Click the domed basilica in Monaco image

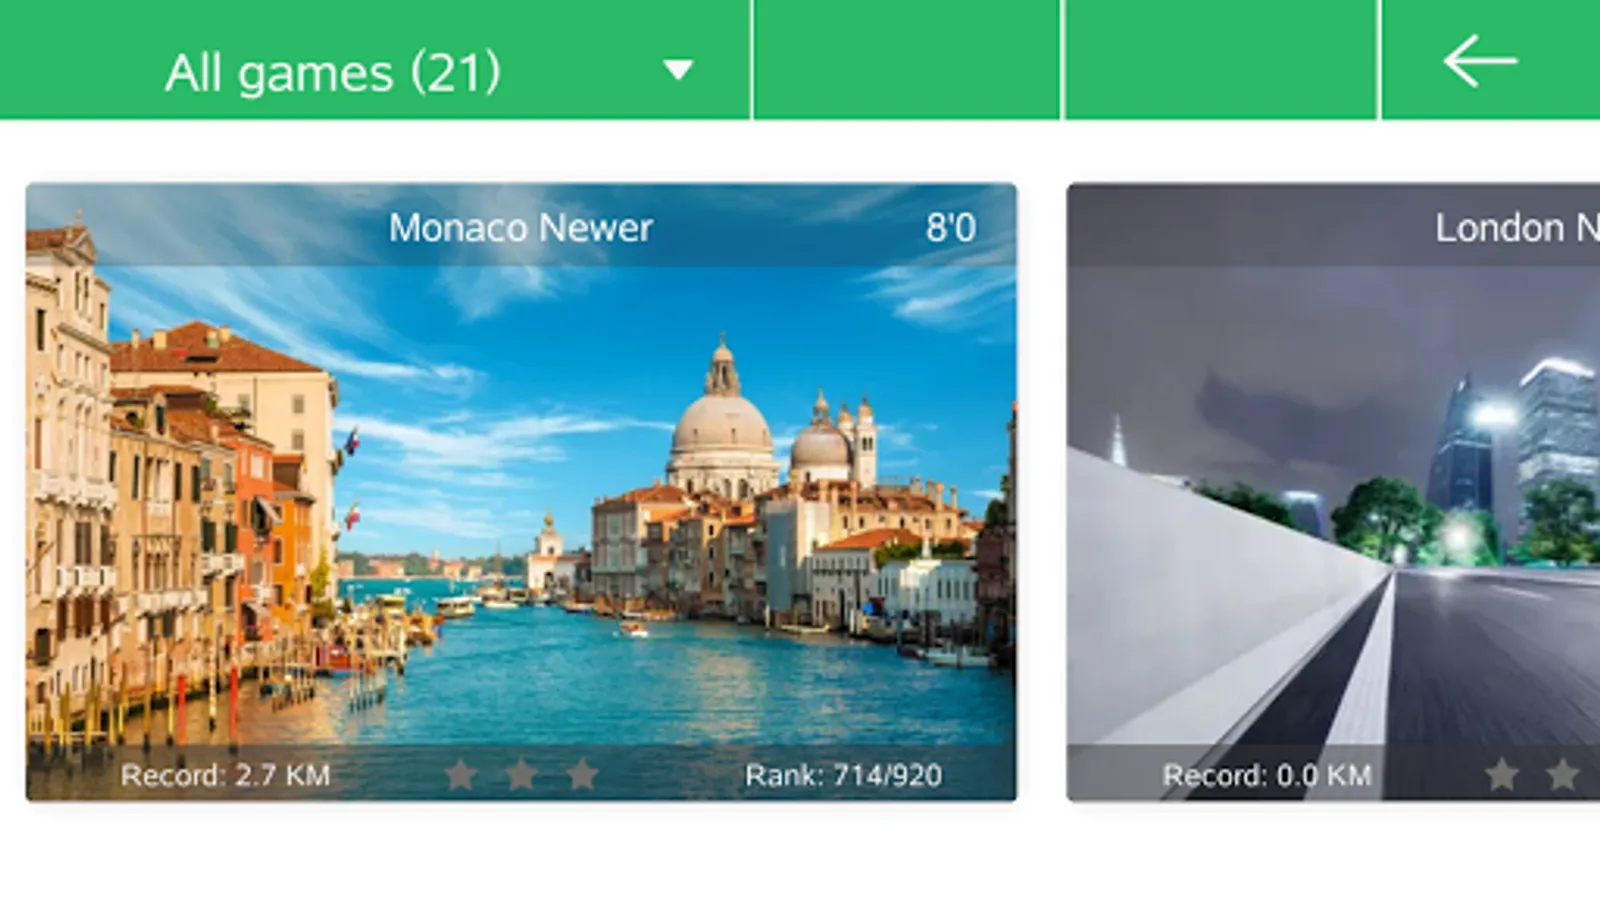(722, 420)
